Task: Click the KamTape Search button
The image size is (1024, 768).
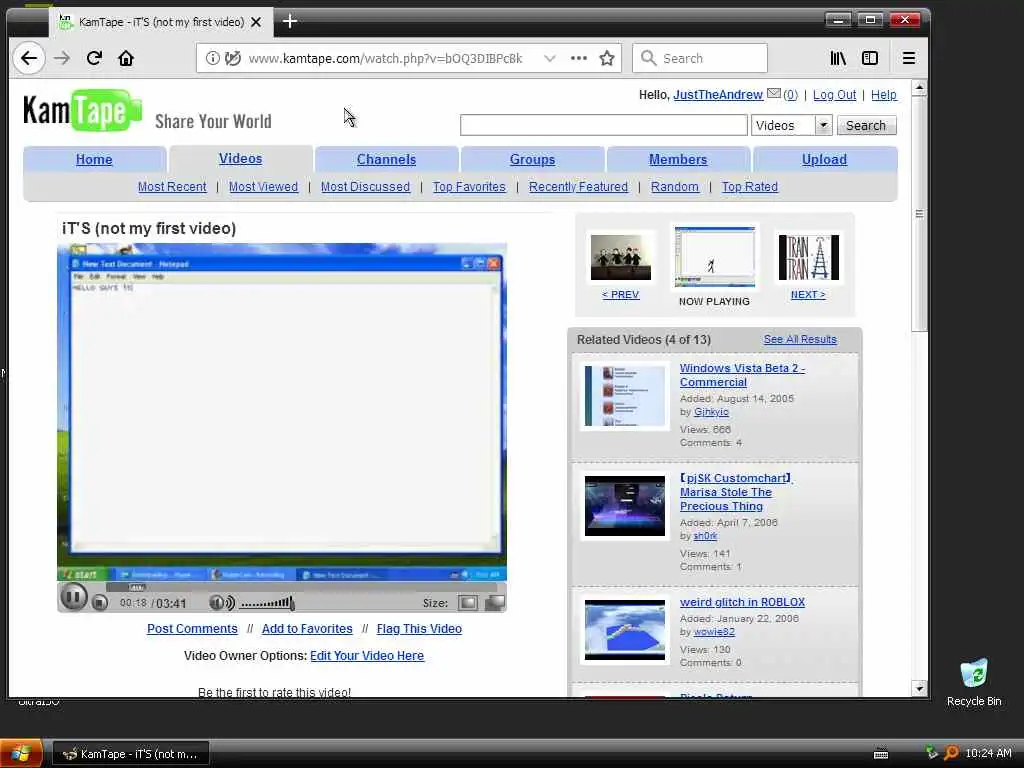Action: tap(866, 125)
